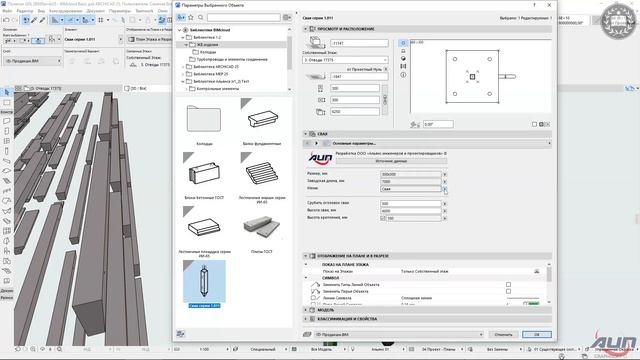Select the Marquee tool in the toolbox

click(x=7, y=102)
